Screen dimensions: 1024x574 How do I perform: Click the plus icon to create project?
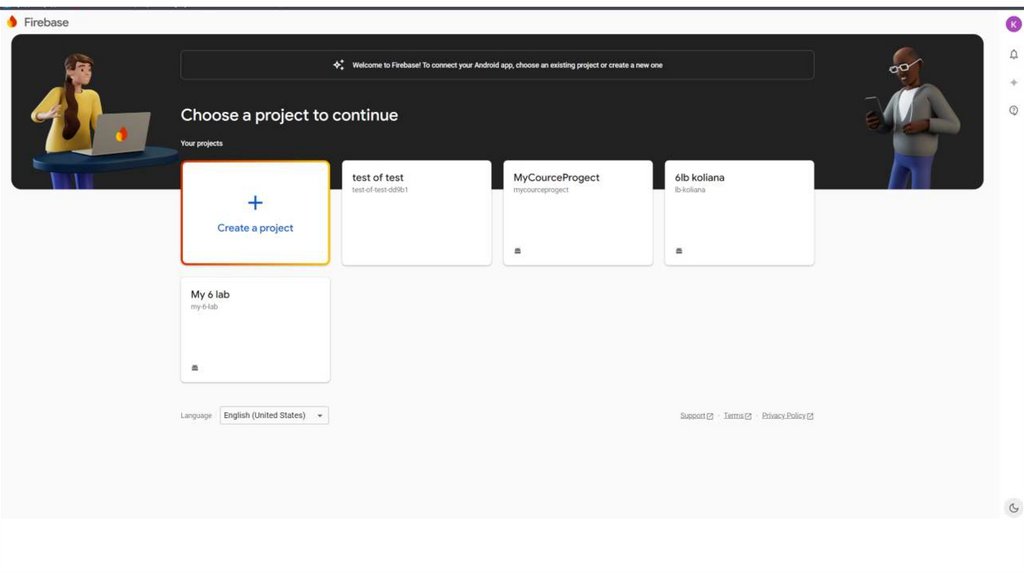click(x=255, y=203)
